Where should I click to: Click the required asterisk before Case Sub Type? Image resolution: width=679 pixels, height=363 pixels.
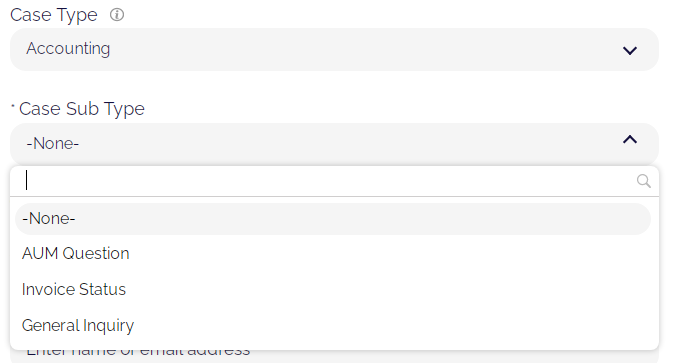click(x=13, y=105)
